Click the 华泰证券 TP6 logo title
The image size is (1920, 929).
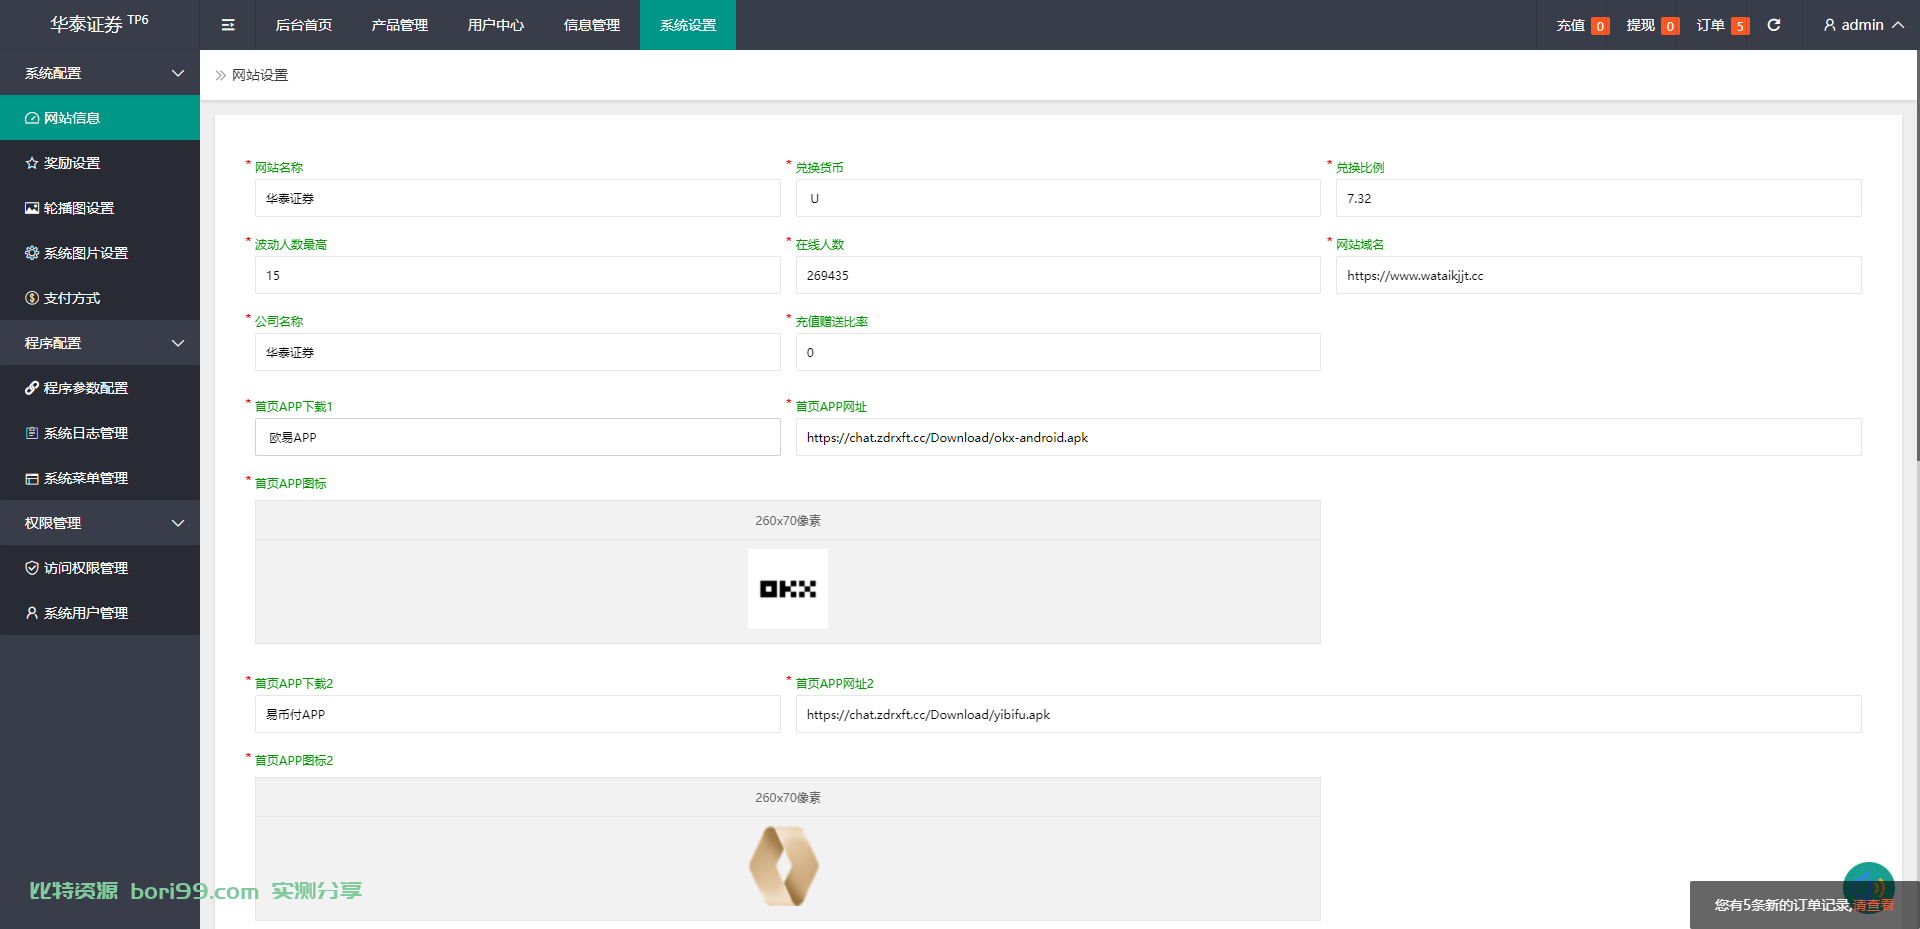[100, 24]
